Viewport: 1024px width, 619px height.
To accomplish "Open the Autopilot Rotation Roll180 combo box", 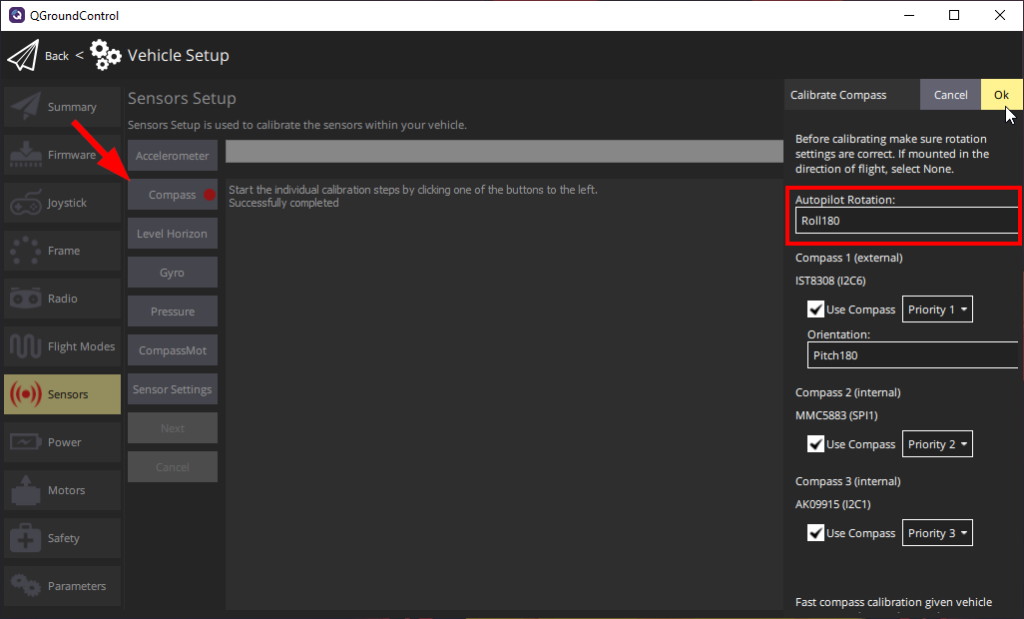I will 906,221.
